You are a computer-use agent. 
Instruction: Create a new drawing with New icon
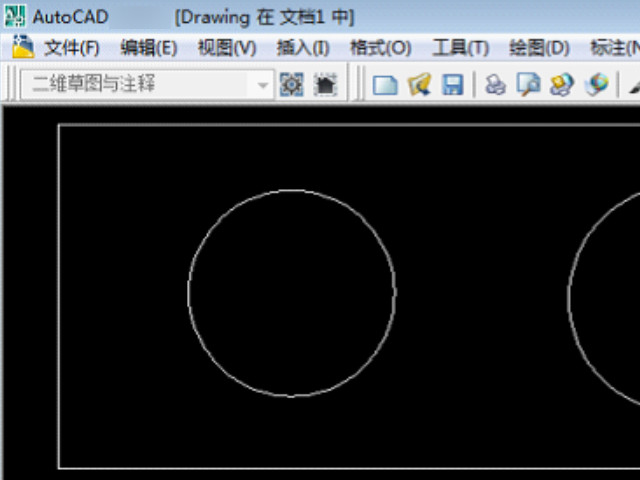point(385,85)
